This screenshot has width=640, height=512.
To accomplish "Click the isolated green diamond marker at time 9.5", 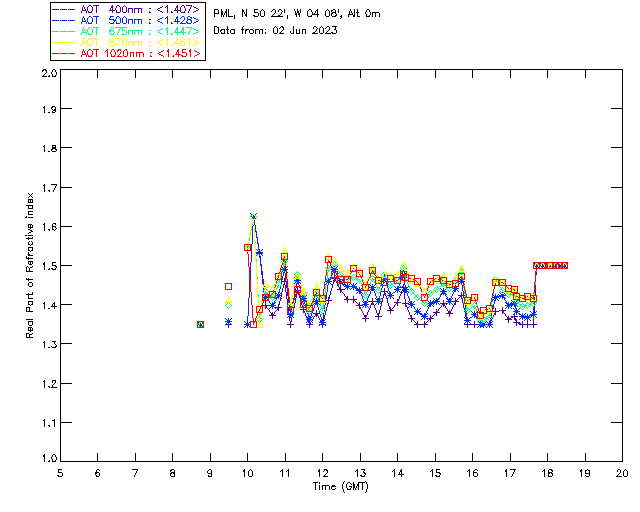I will click(x=229, y=305).
